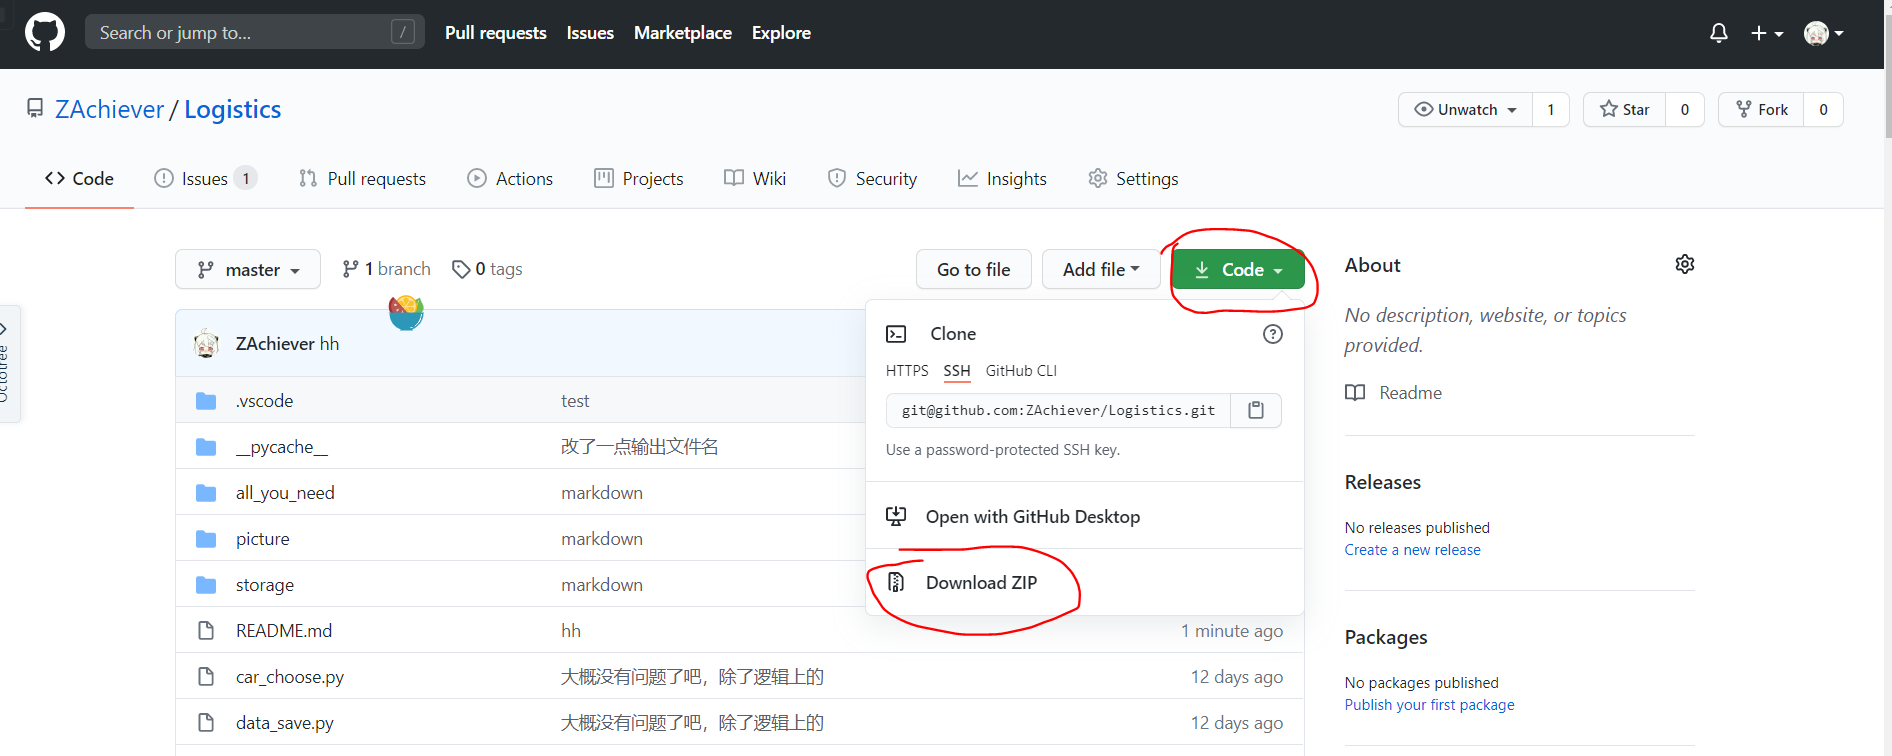Copy the SSH clone URL
The image size is (1892, 756).
(x=1256, y=410)
